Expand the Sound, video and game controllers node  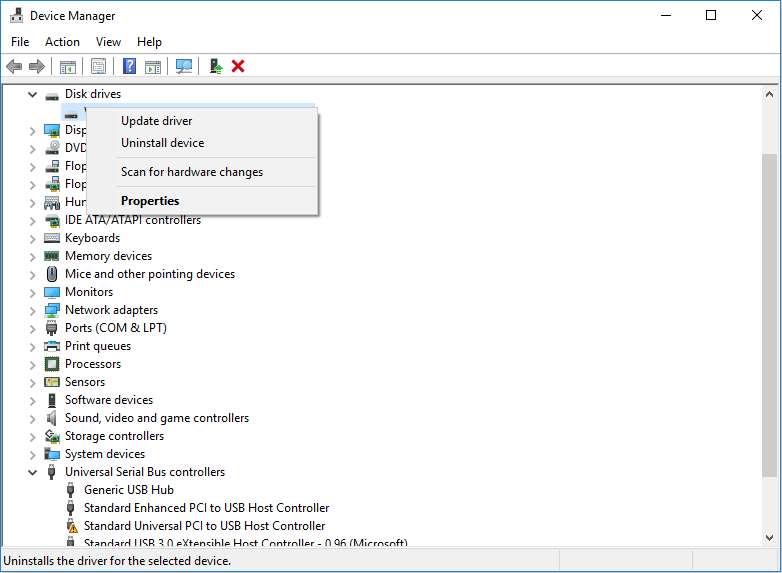pyautogui.click(x=32, y=418)
